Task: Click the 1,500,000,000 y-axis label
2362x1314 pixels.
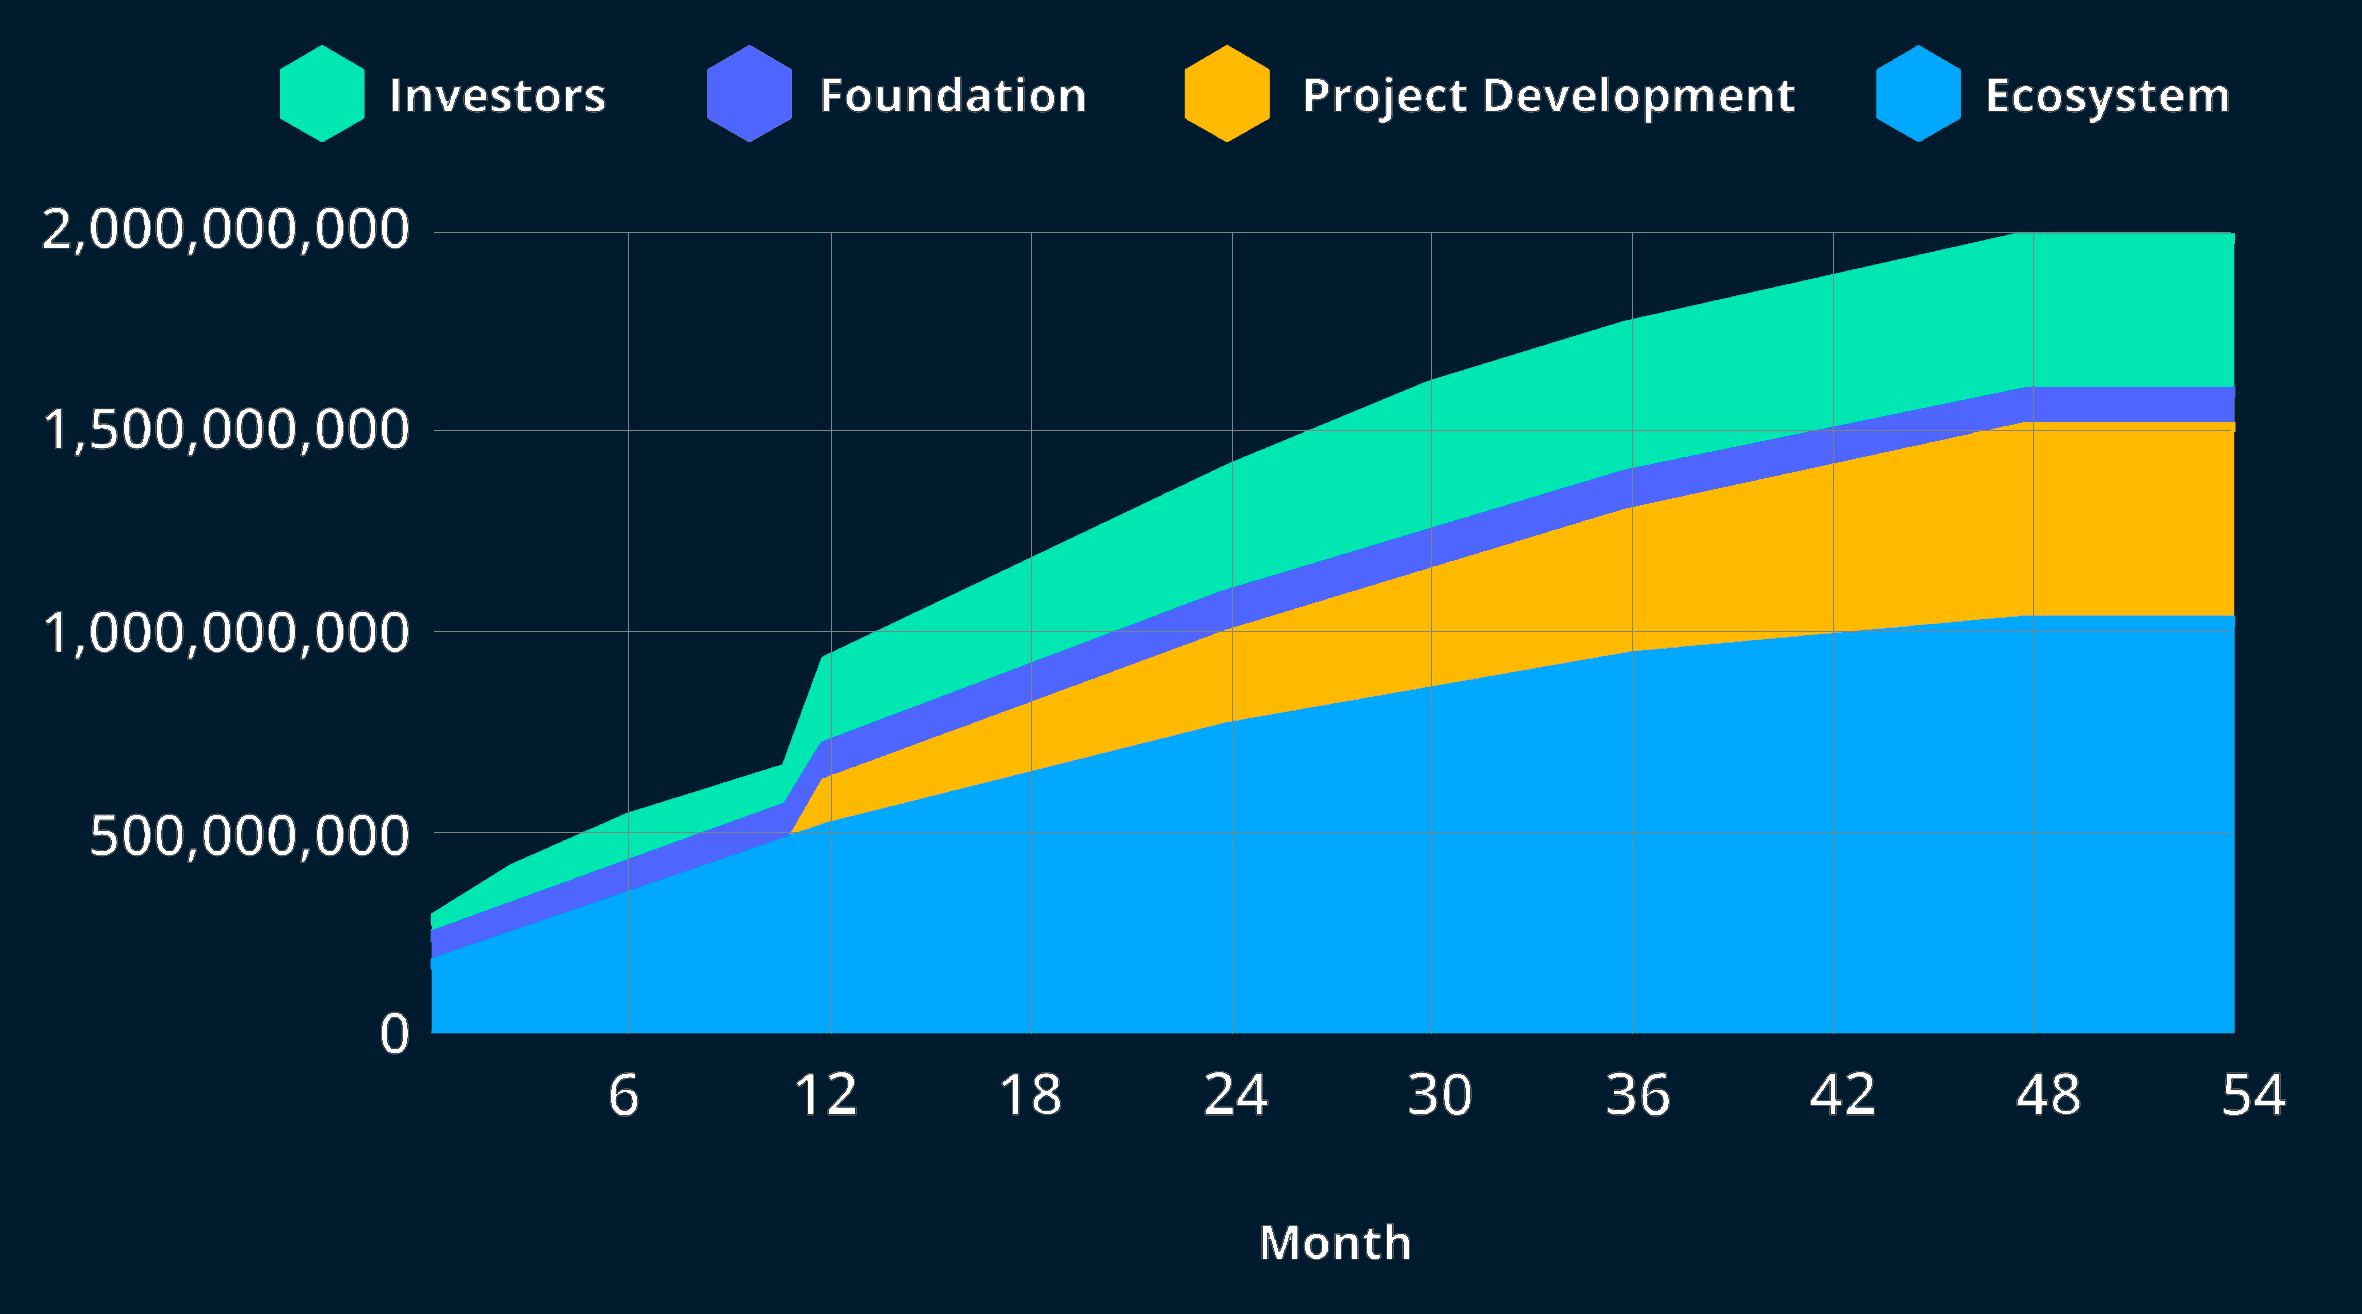Action: point(226,431)
